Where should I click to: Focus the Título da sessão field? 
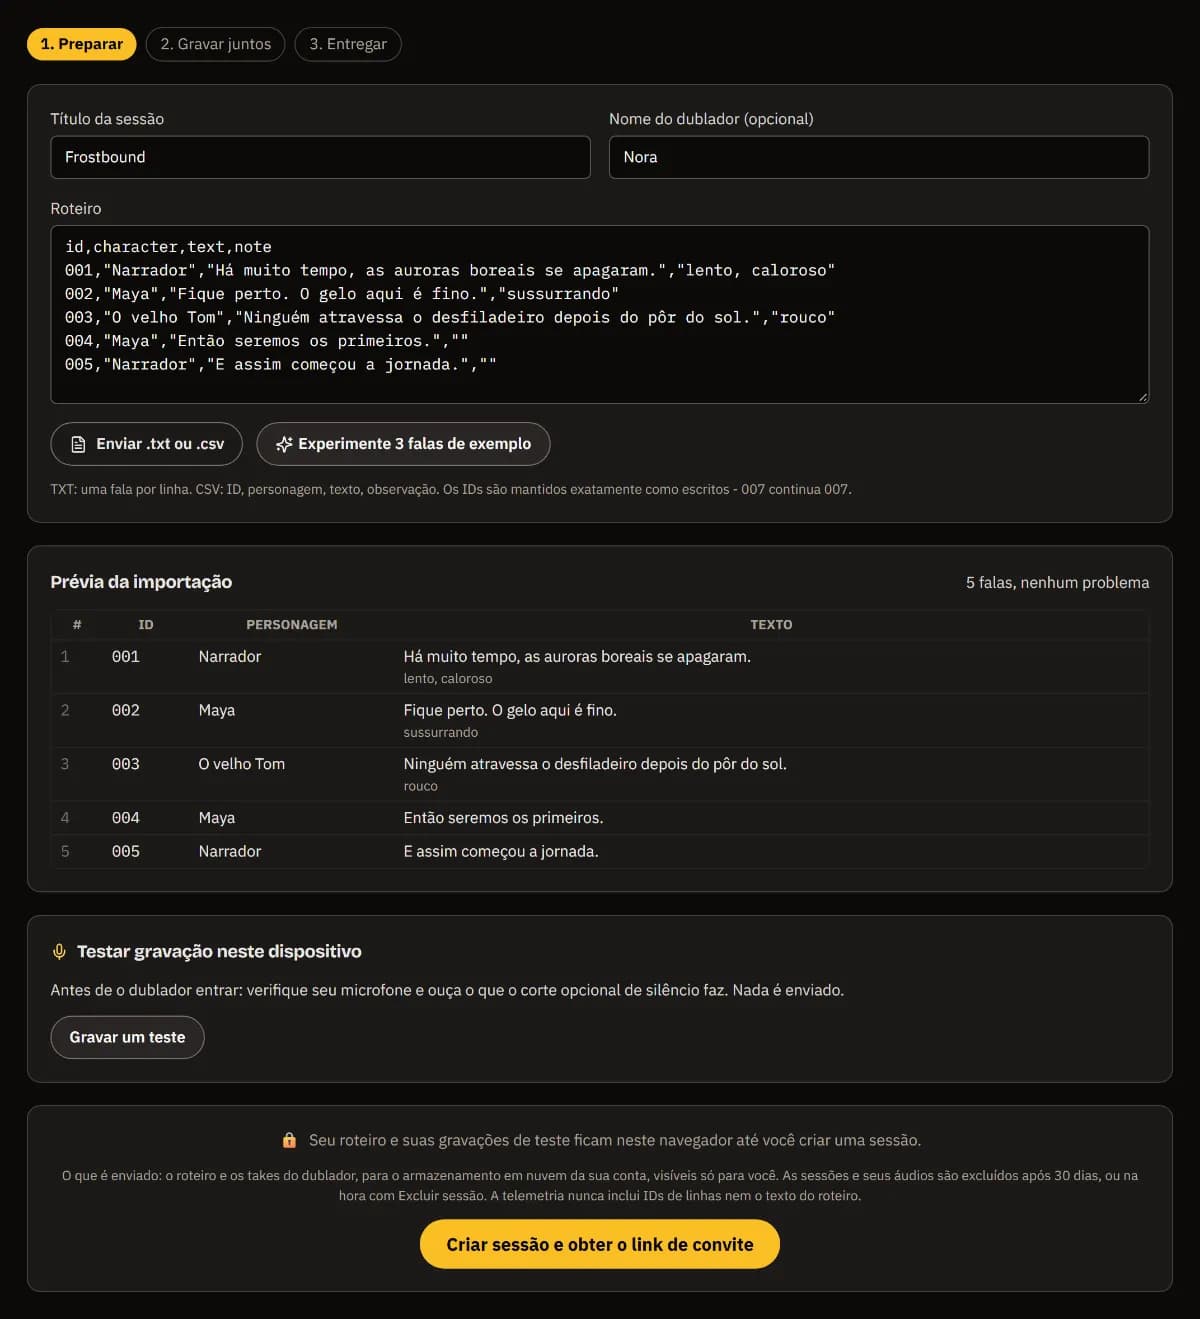coord(320,157)
